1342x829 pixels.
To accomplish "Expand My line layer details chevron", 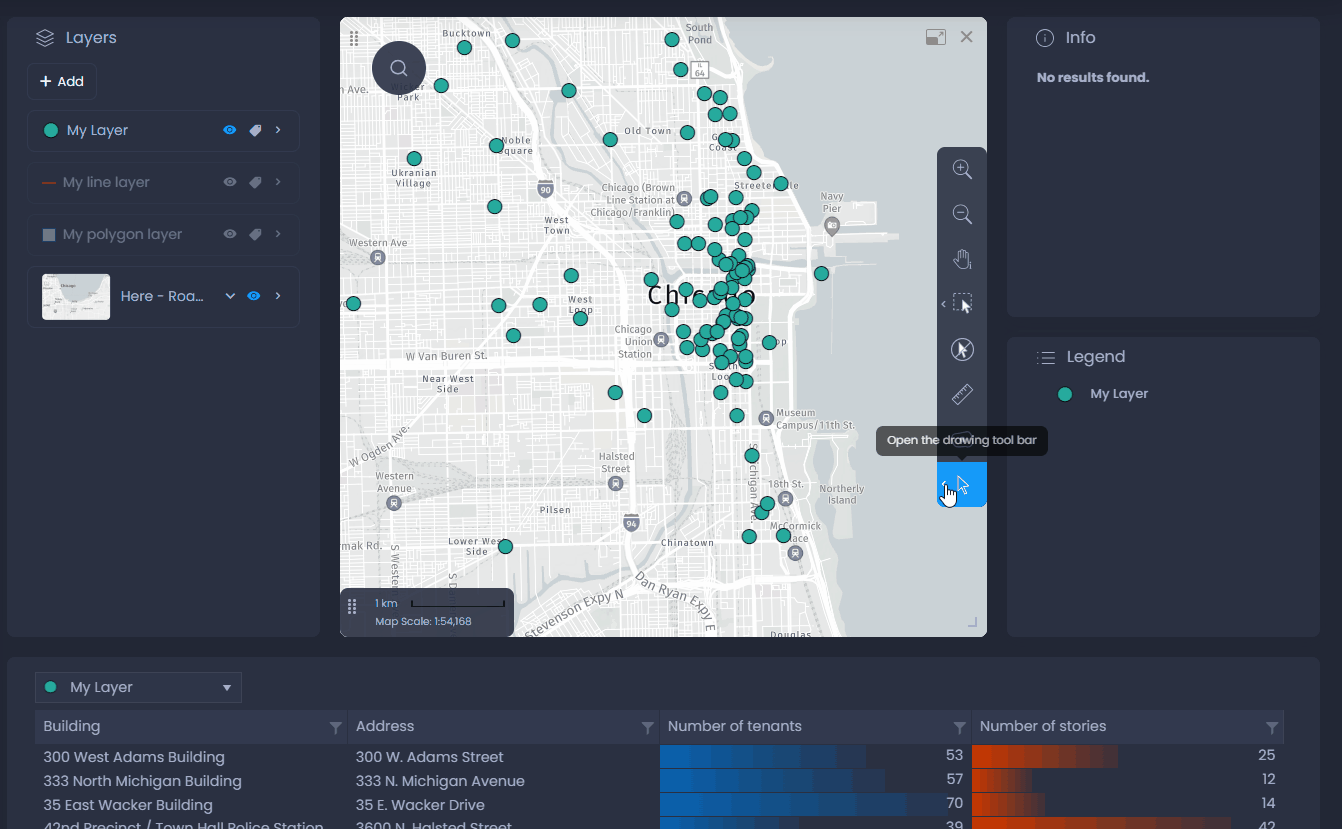I will tap(278, 182).
